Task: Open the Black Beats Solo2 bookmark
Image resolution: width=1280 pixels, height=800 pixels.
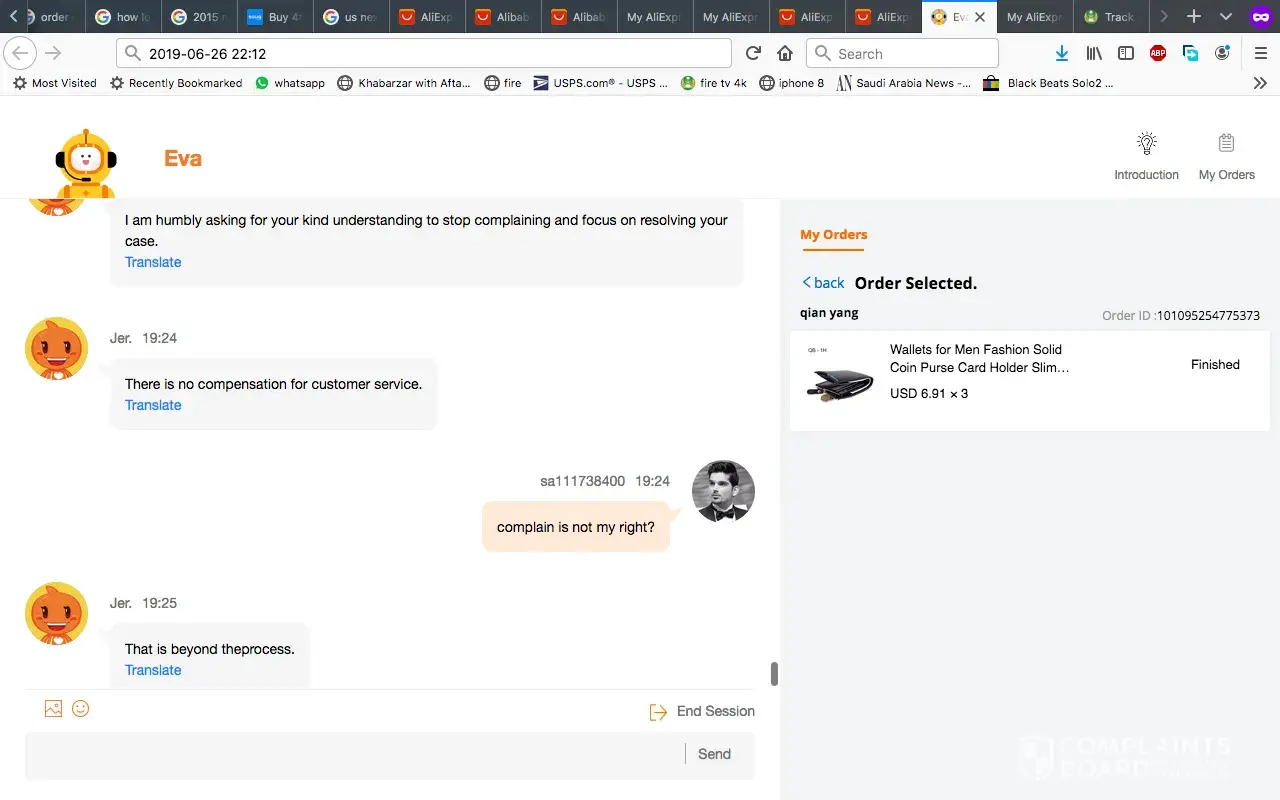Action: tap(1048, 83)
